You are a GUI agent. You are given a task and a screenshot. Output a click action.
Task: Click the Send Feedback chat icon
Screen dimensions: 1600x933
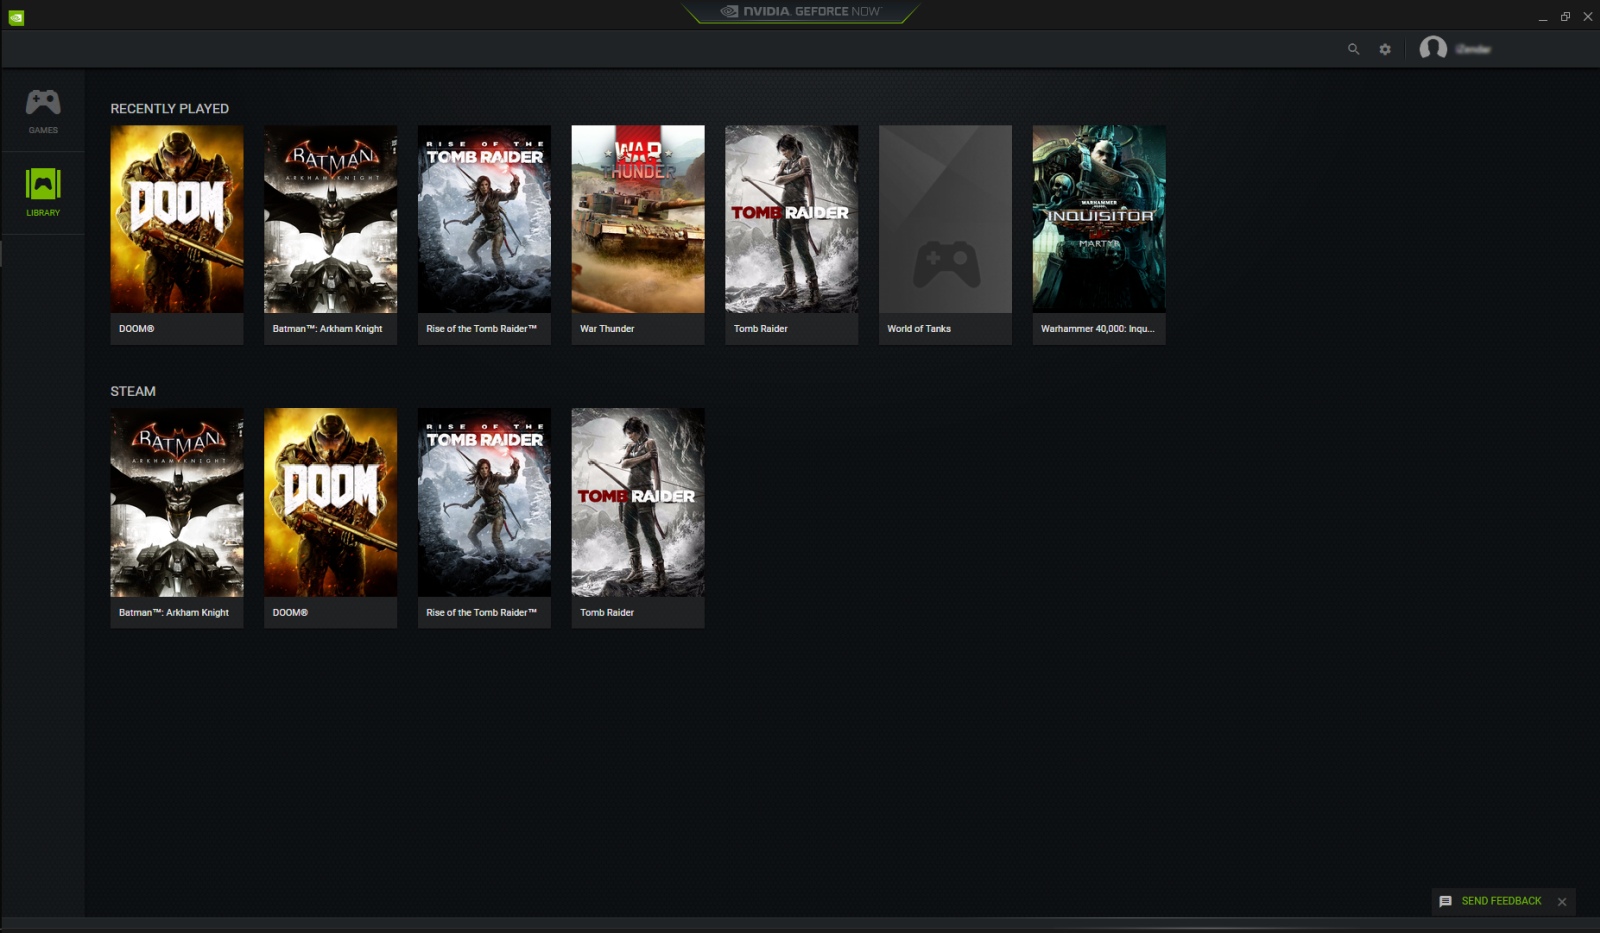click(x=1445, y=901)
